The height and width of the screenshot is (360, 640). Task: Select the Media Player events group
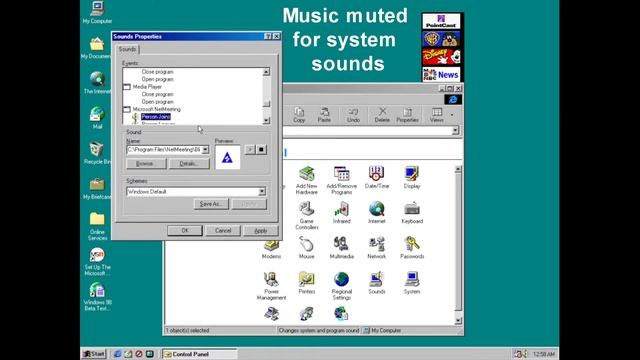point(147,87)
